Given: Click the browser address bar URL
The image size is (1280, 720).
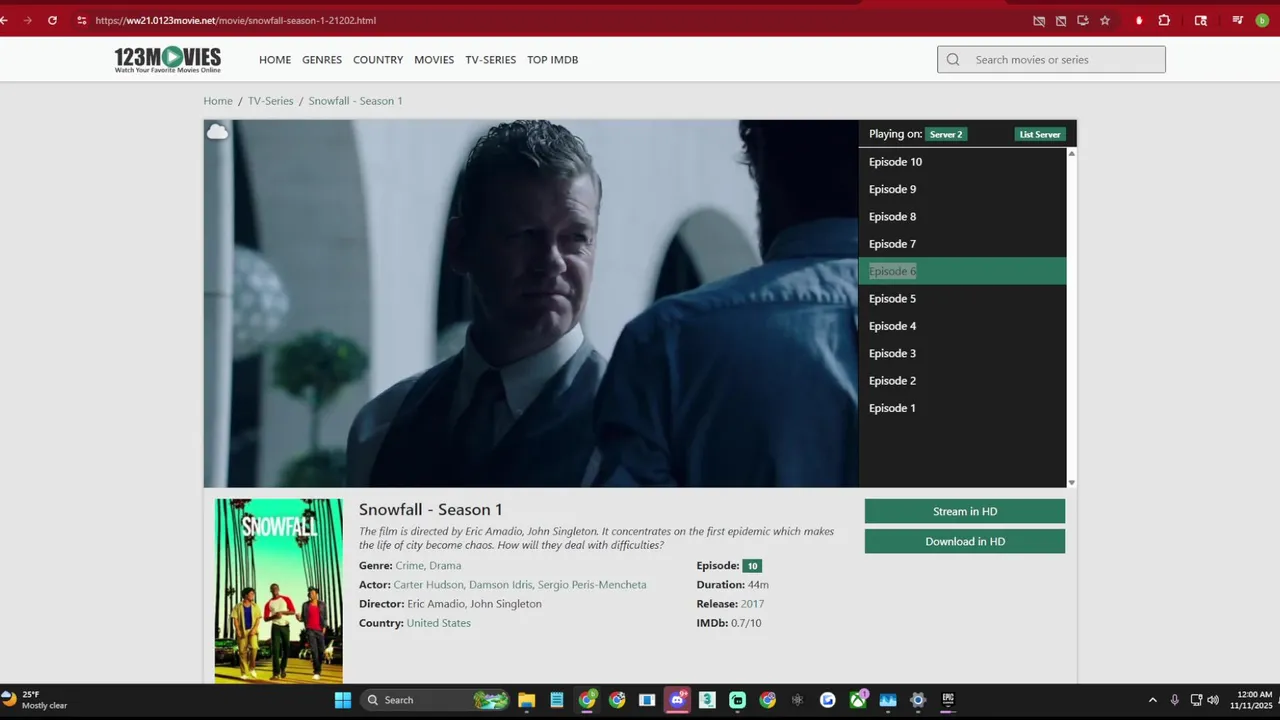Looking at the screenshot, I should 236,20.
